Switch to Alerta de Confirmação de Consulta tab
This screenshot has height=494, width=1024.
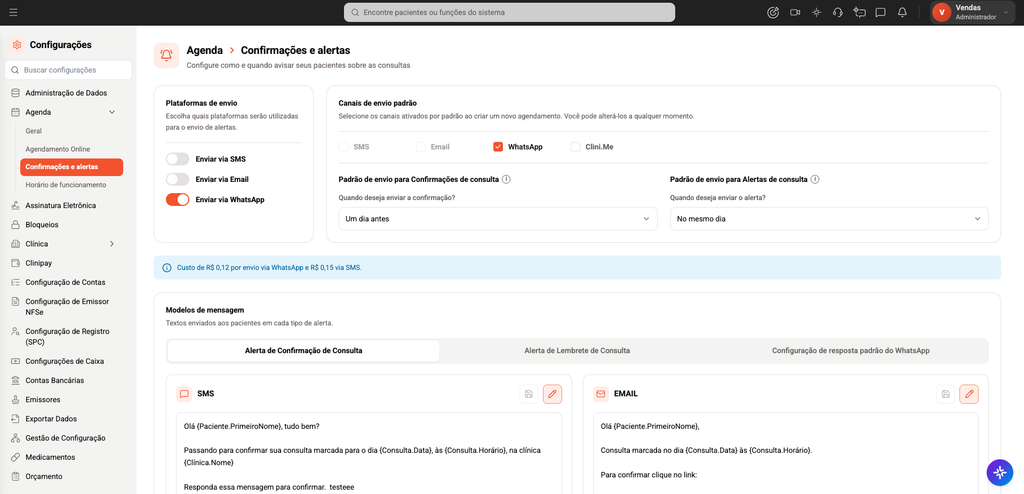(304, 351)
